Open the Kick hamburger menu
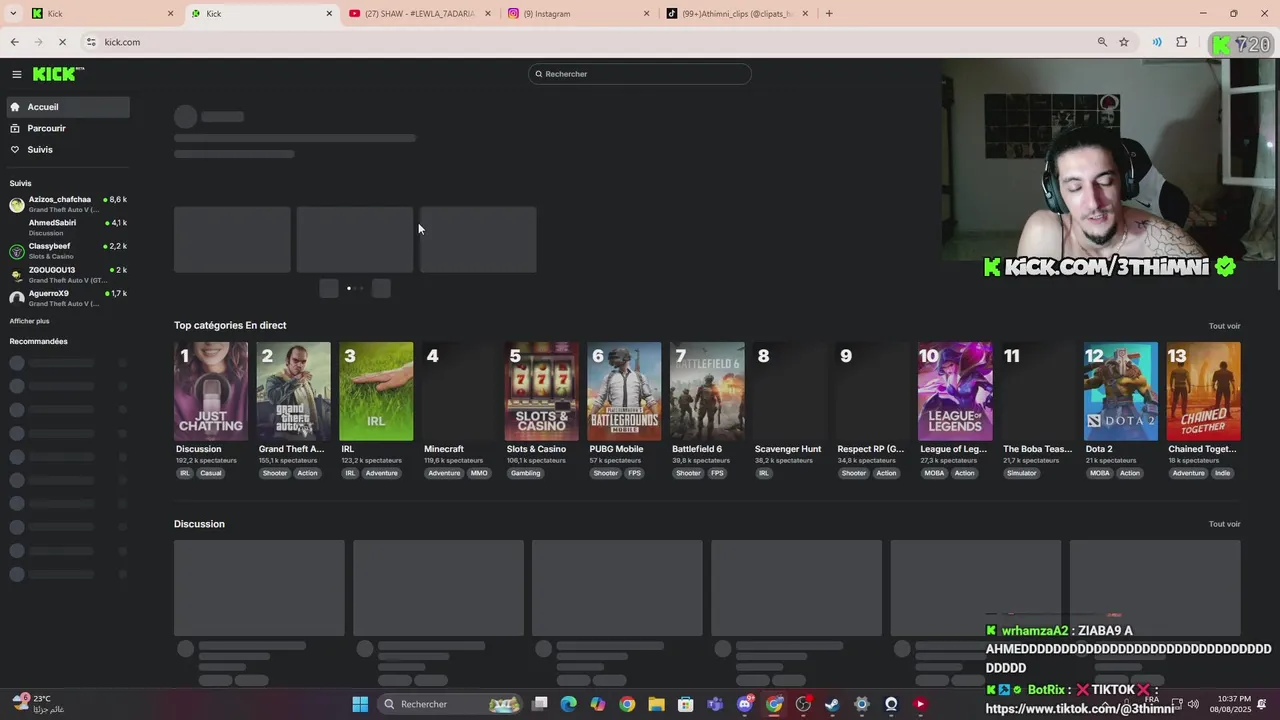Image resolution: width=1280 pixels, height=720 pixels. click(x=17, y=74)
